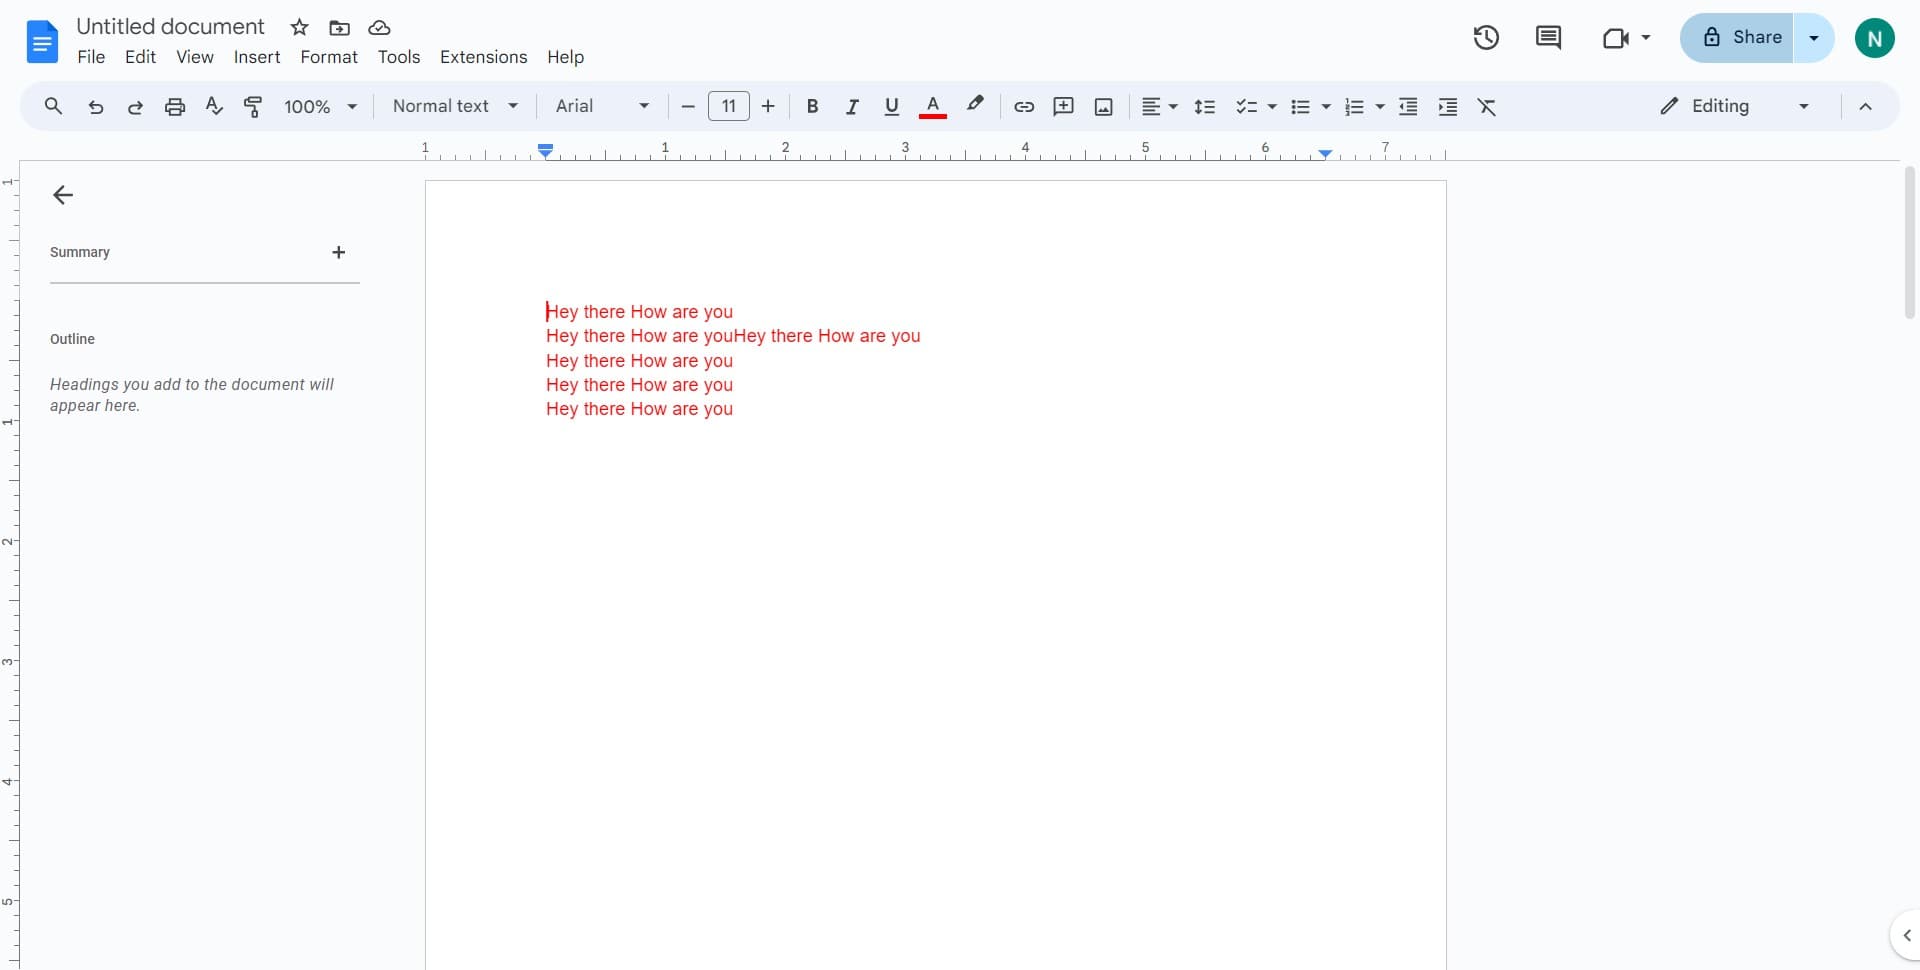Open the red text color picker
This screenshot has height=970, width=1920.
pos(933,107)
